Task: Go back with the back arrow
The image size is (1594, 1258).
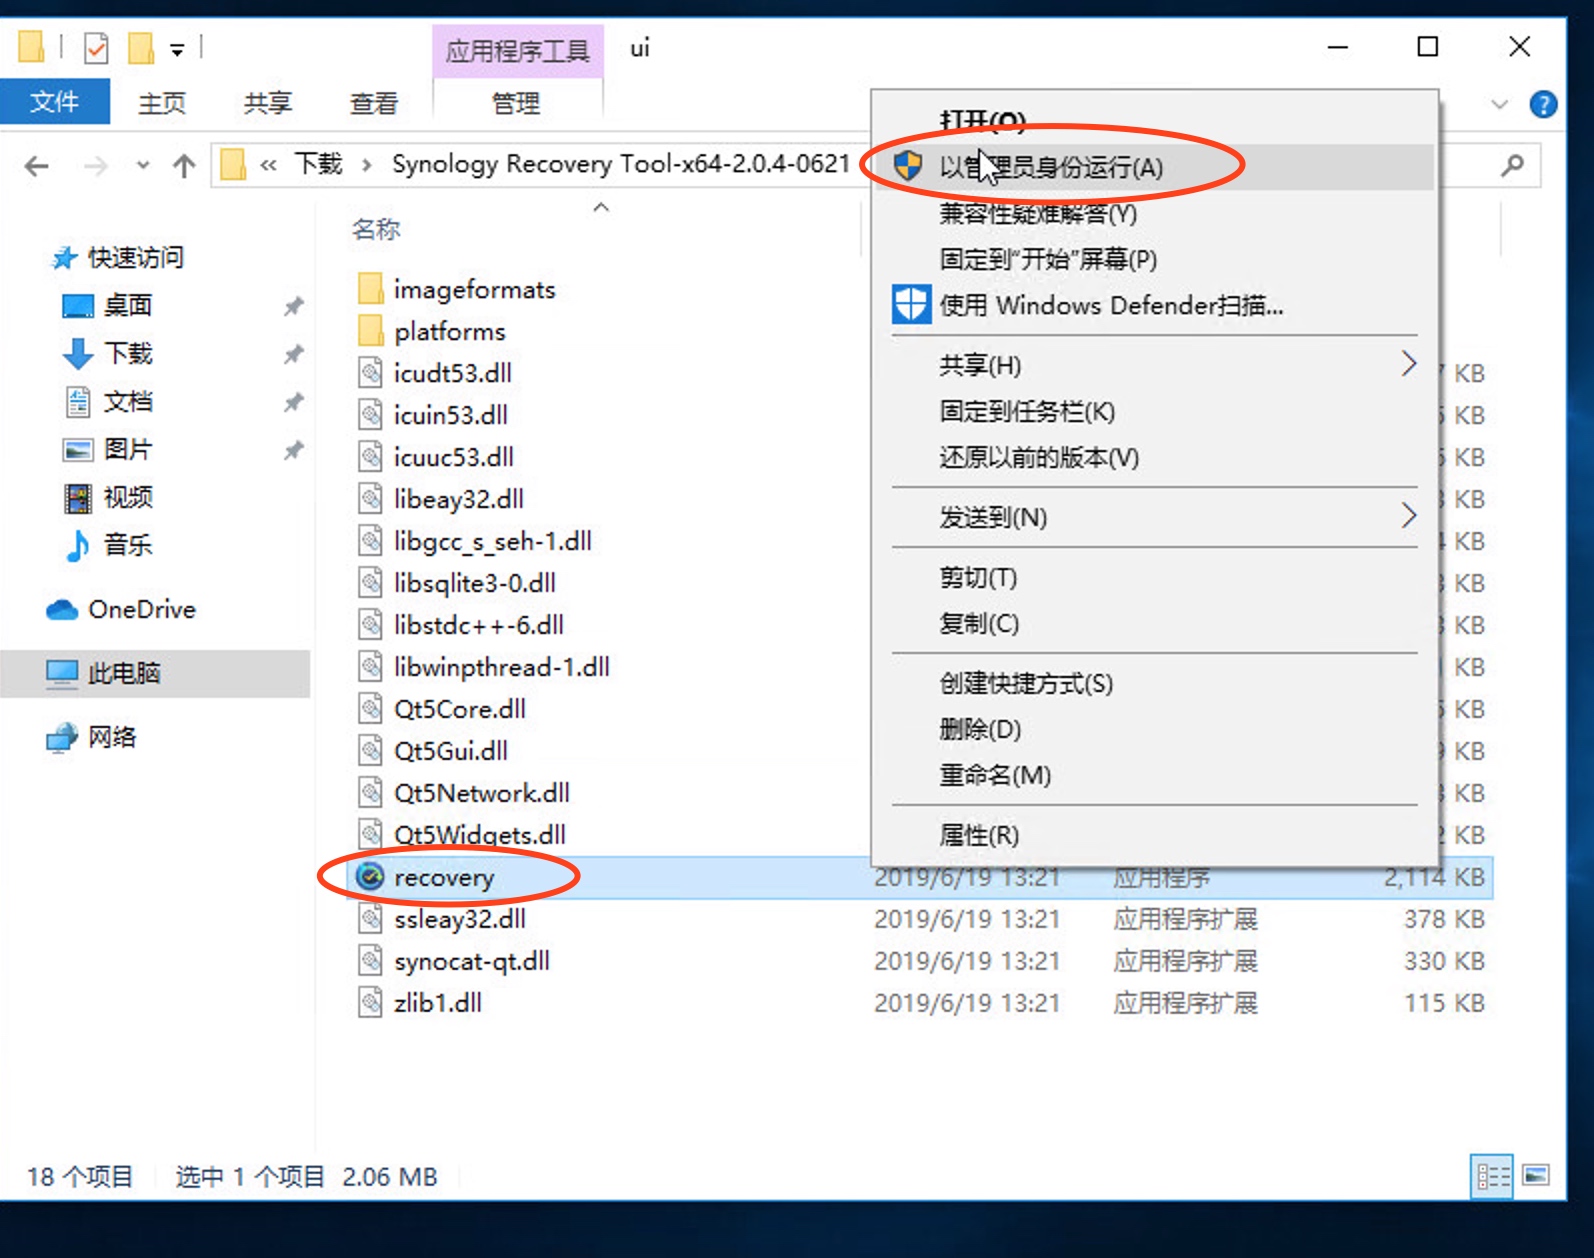Action: [x=37, y=166]
